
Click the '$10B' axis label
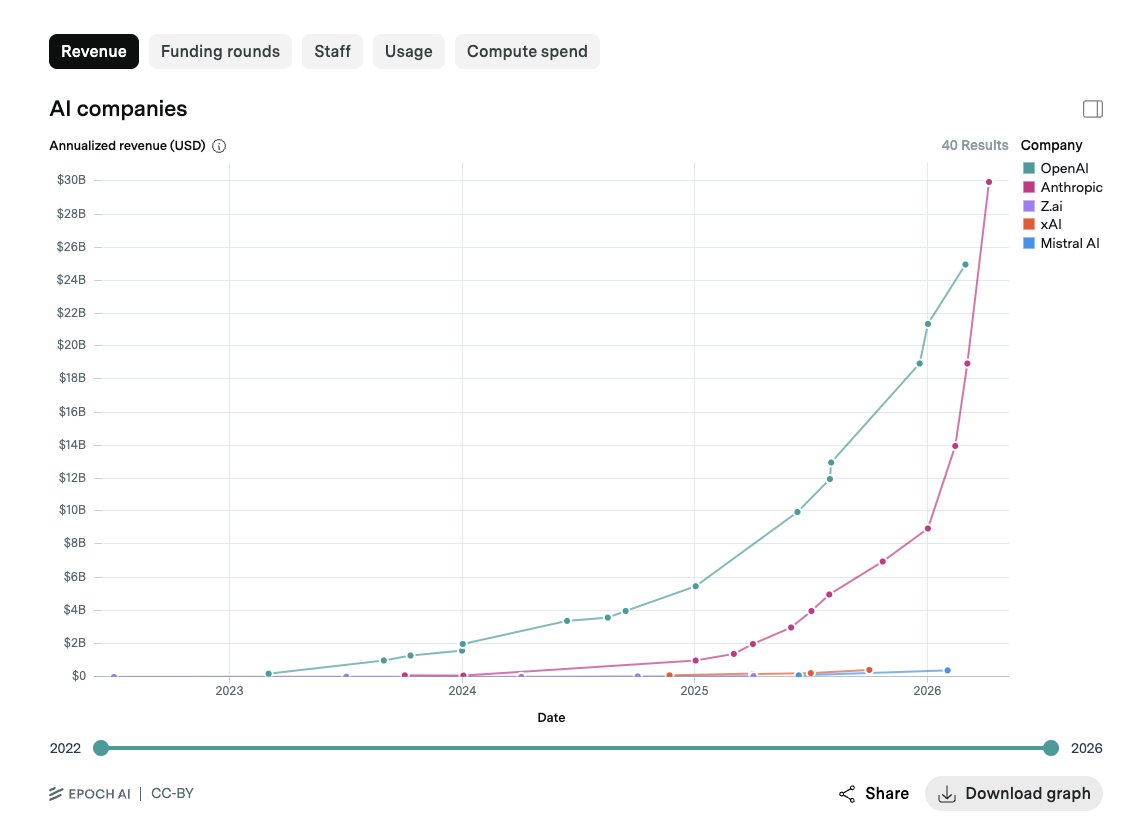point(72,509)
